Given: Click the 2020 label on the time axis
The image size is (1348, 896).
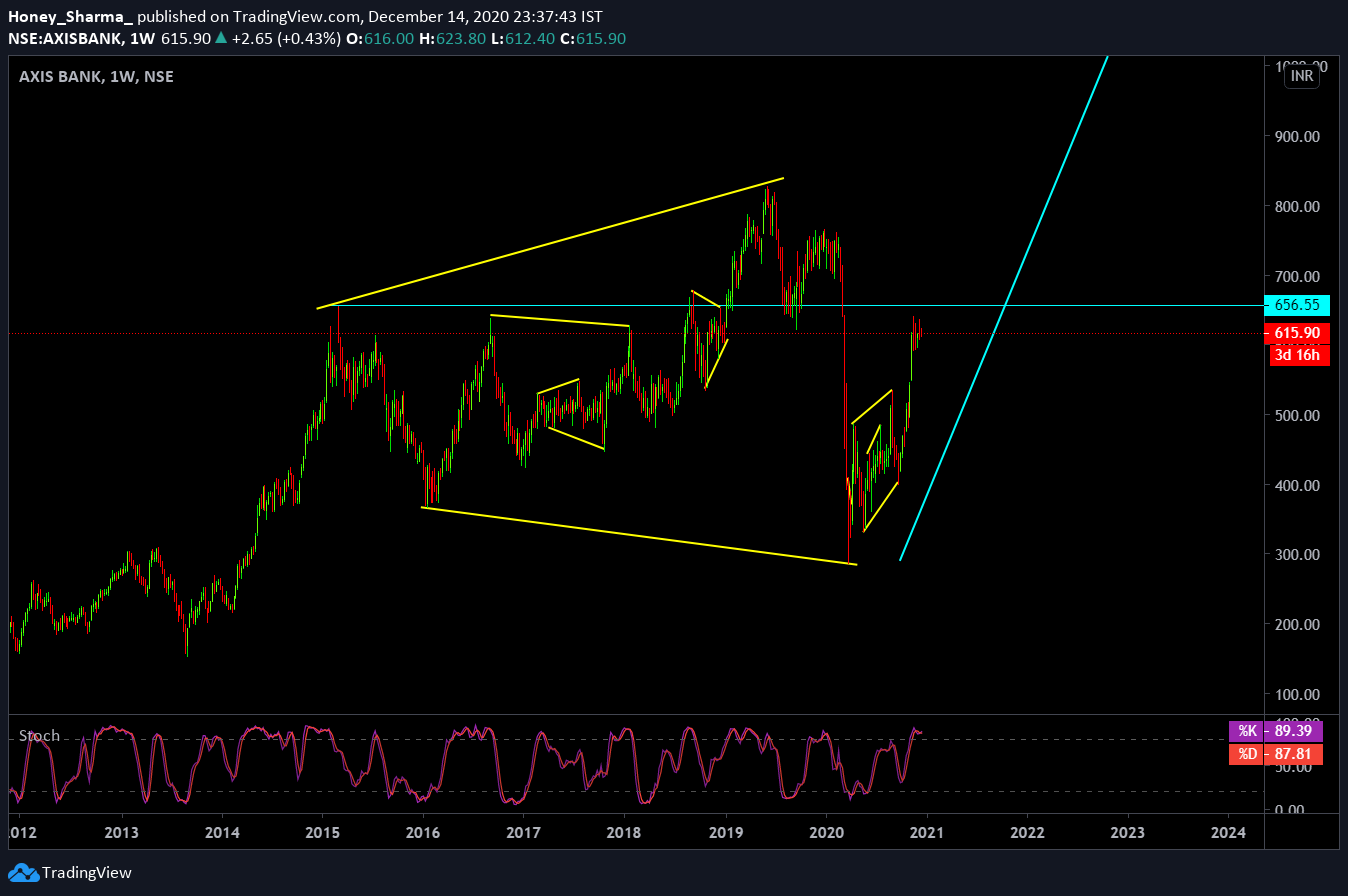Looking at the screenshot, I should click(x=826, y=832).
